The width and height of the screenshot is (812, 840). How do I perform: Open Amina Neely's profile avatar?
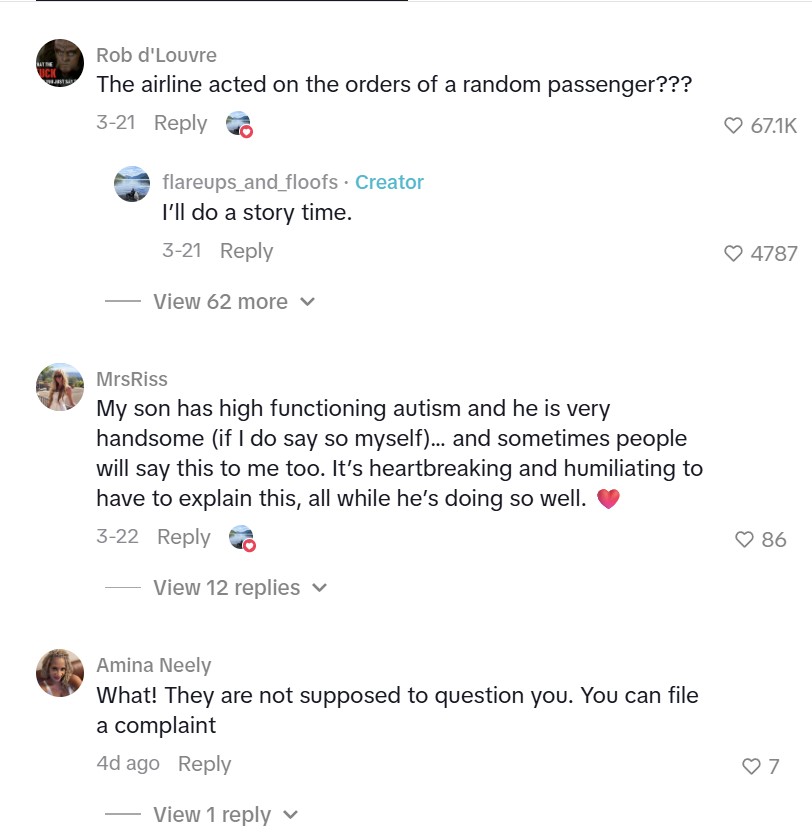pyautogui.click(x=59, y=672)
